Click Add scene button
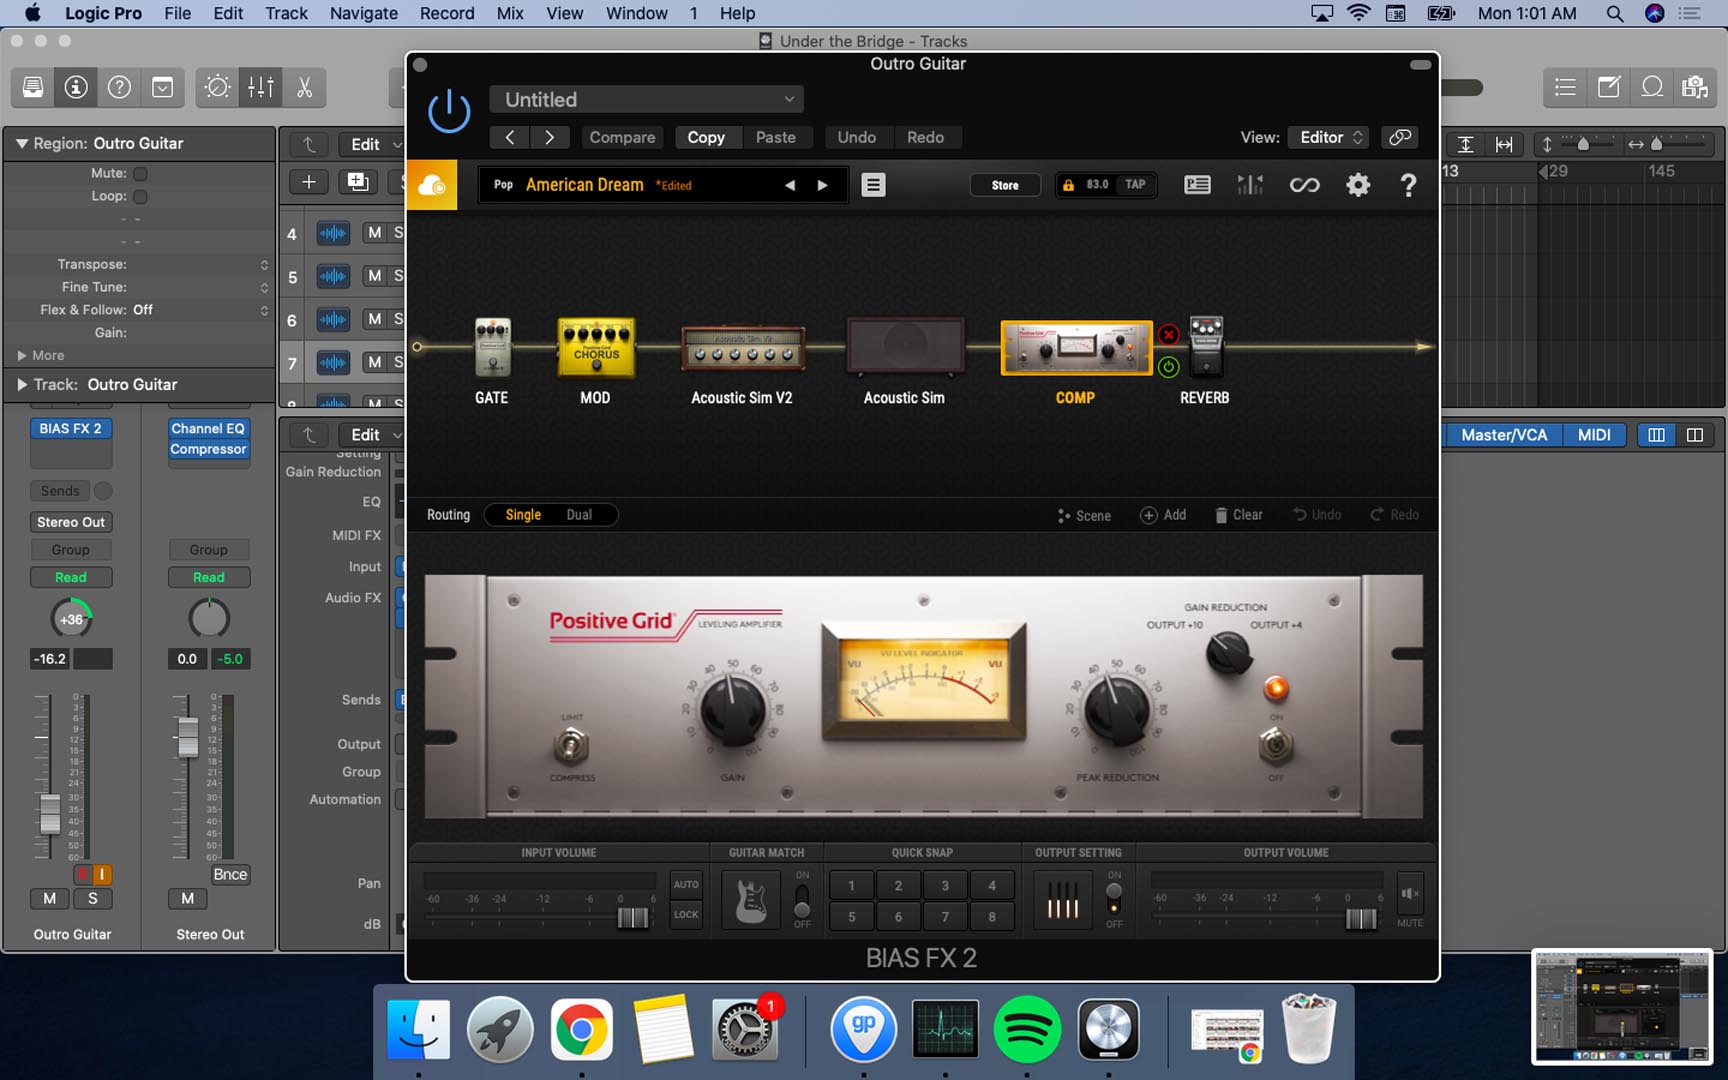Viewport: 1728px width, 1080px height. tap(1164, 515)
